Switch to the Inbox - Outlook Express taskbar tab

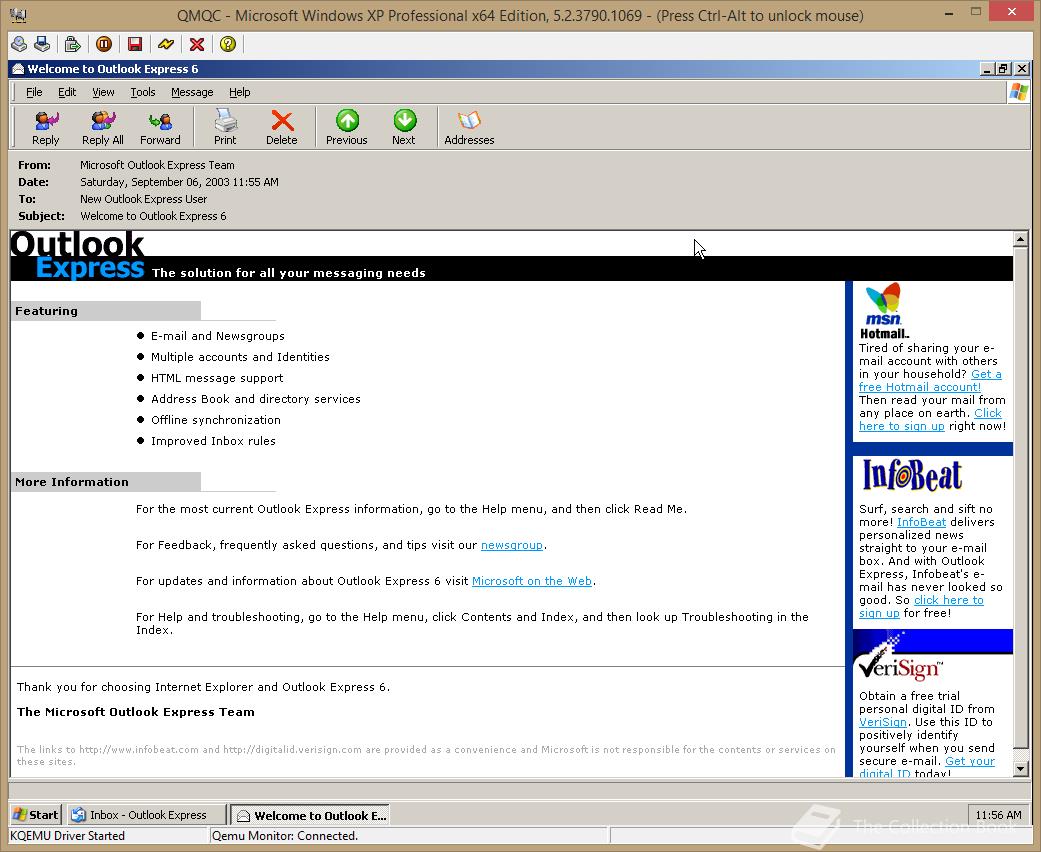(144, 814)
